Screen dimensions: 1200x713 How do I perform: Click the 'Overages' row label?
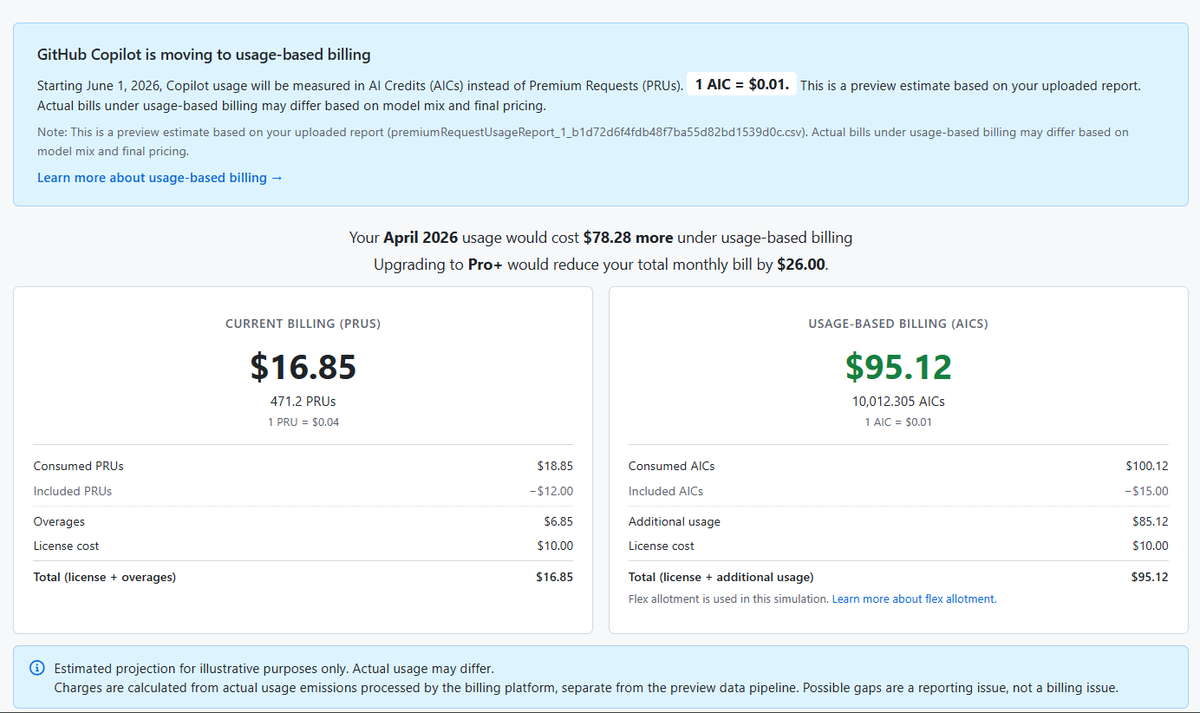tap(59, 522)
